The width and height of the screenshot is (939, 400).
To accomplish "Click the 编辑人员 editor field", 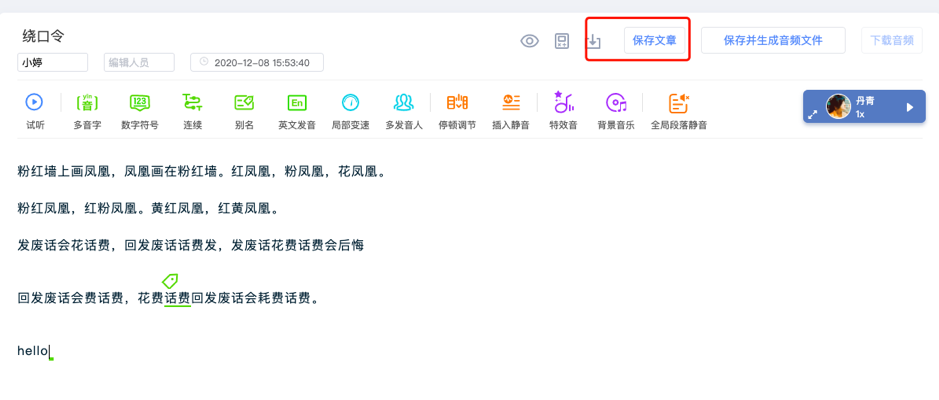I will point(139,62).
